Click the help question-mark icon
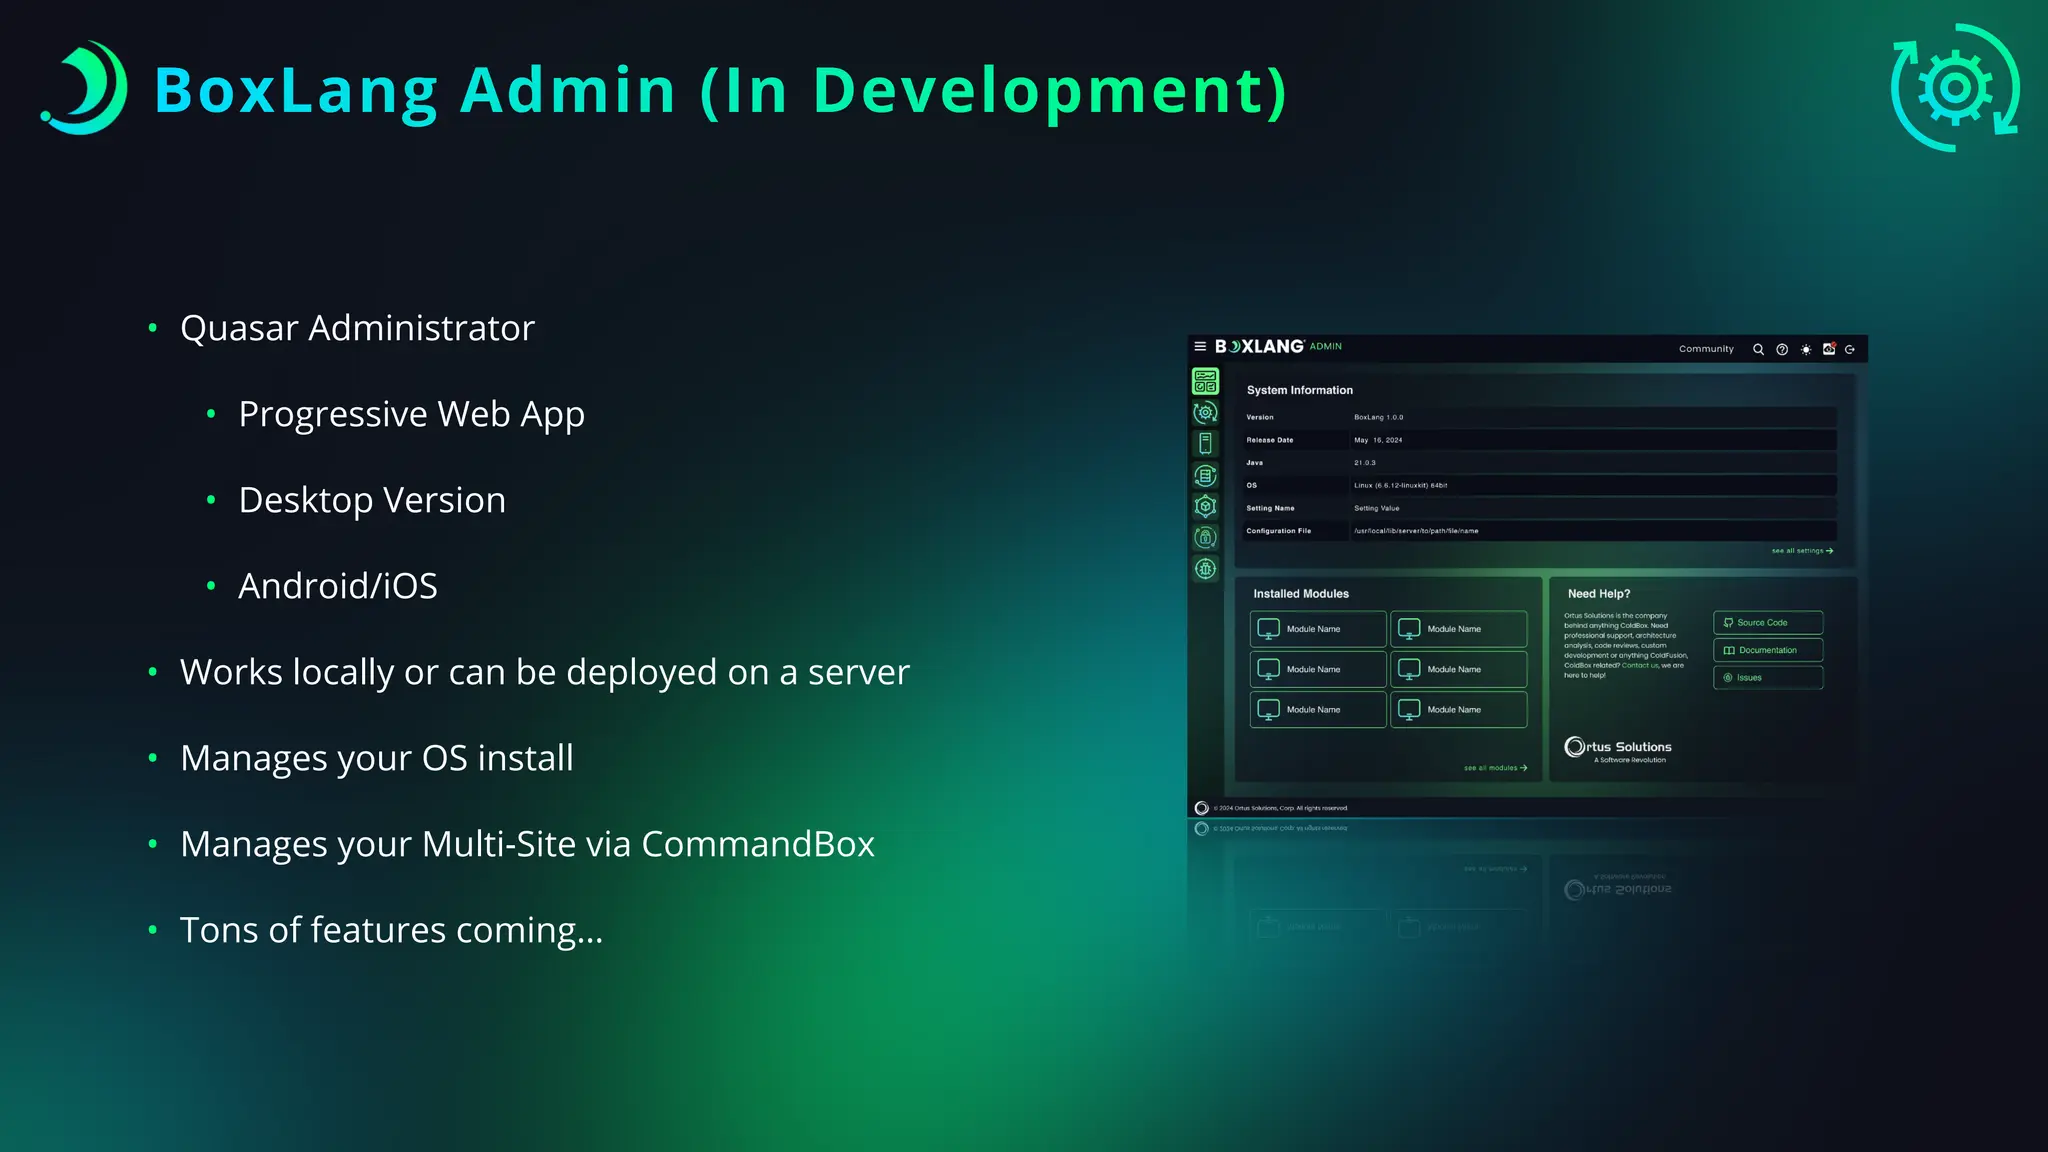The width and height of the screenshot is (2048, 1152). pyautogui.click(x=1782, y=349)
